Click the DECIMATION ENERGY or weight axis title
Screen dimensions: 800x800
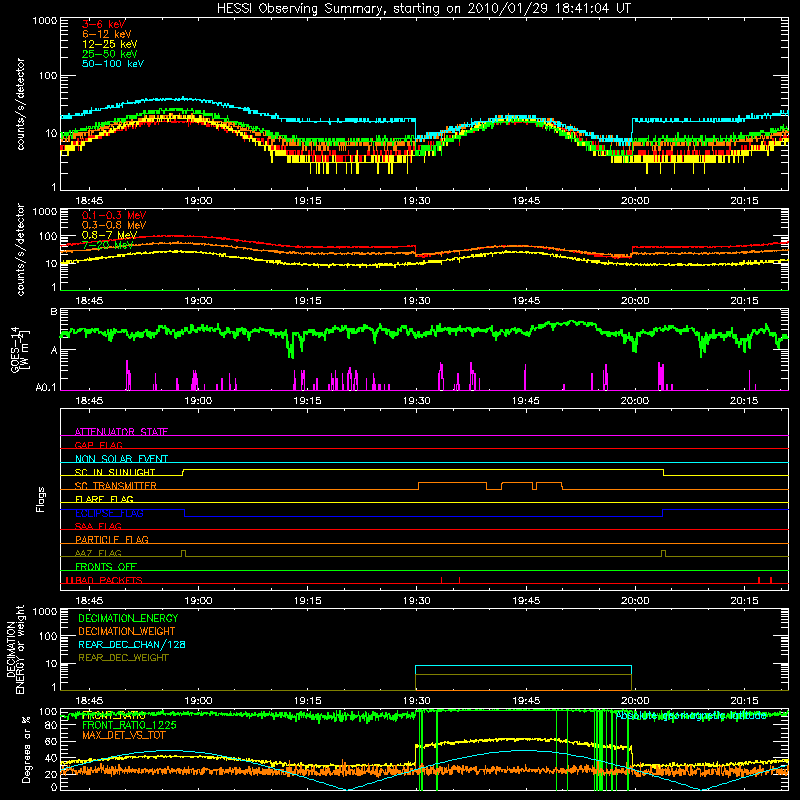click(x=15, y=649)
